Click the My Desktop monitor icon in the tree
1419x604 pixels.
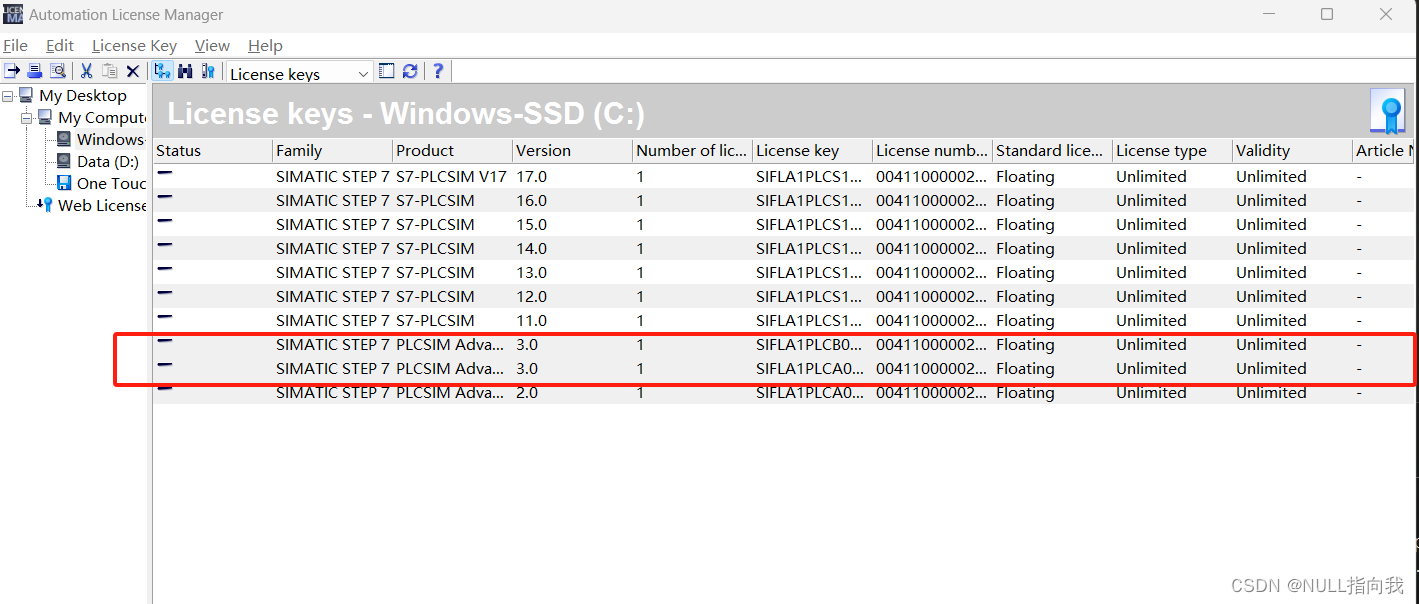click(26, 95)
